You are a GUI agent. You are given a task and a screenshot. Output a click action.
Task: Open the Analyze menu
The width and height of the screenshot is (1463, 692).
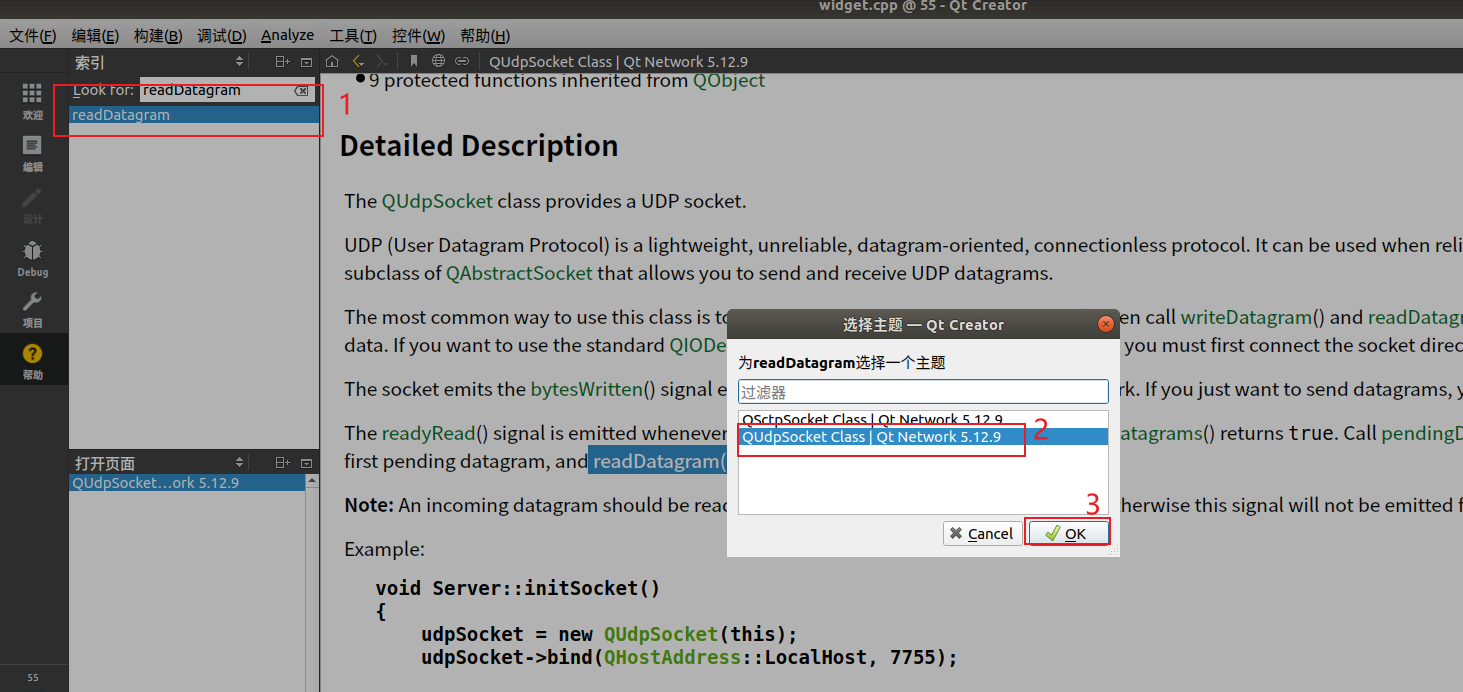[x=288, y=35]
